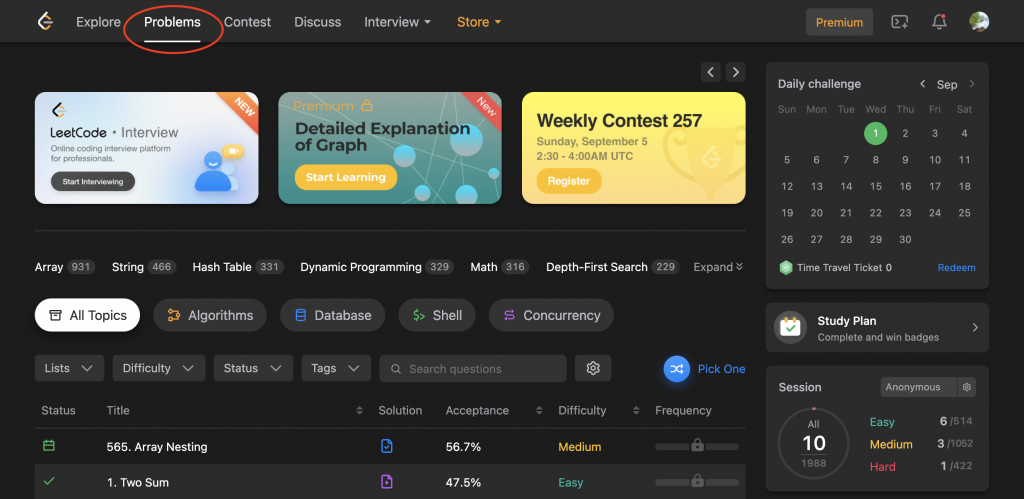Click the Pick One shuffle icon
1024x499 pixels.
pos(677,369)
